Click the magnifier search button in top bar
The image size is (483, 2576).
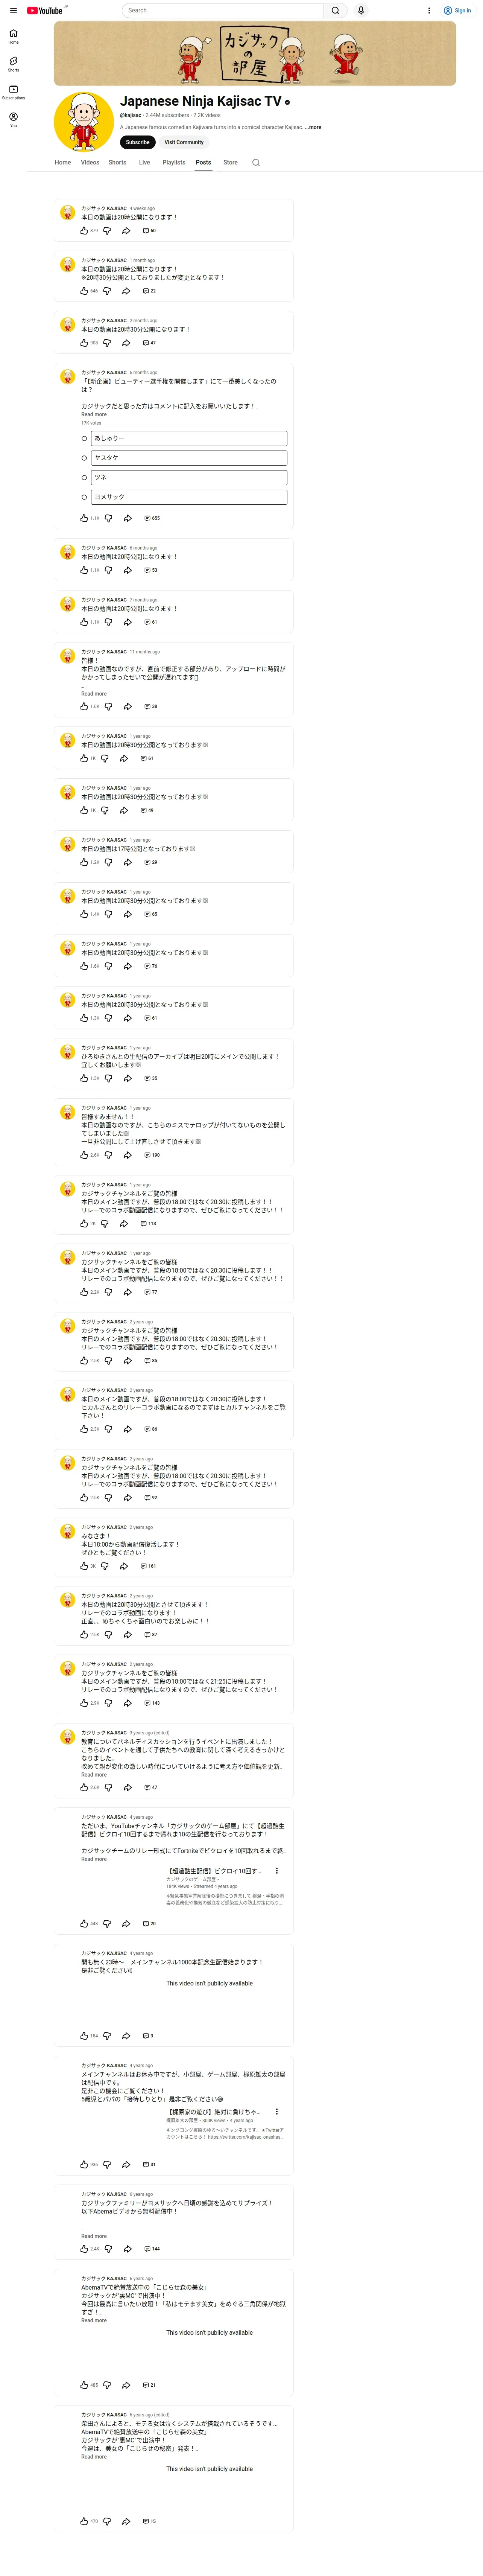pyautogui.click(x=336, y=10)
